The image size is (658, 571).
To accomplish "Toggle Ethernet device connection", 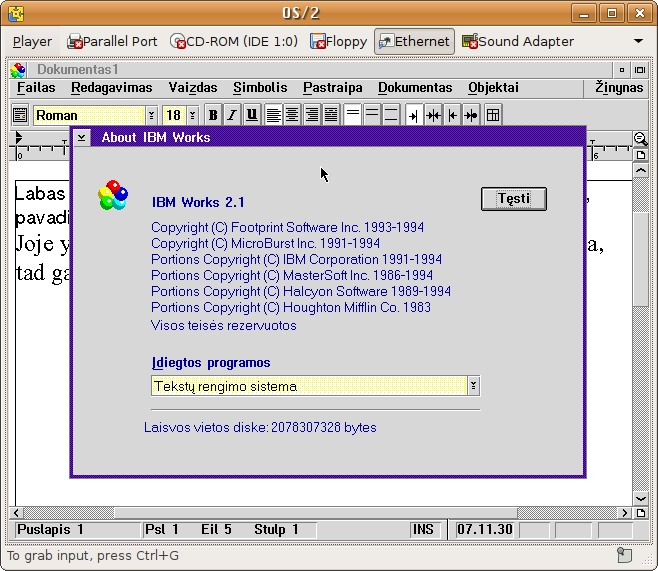I will pyautogui.click(x=414, y=42).
